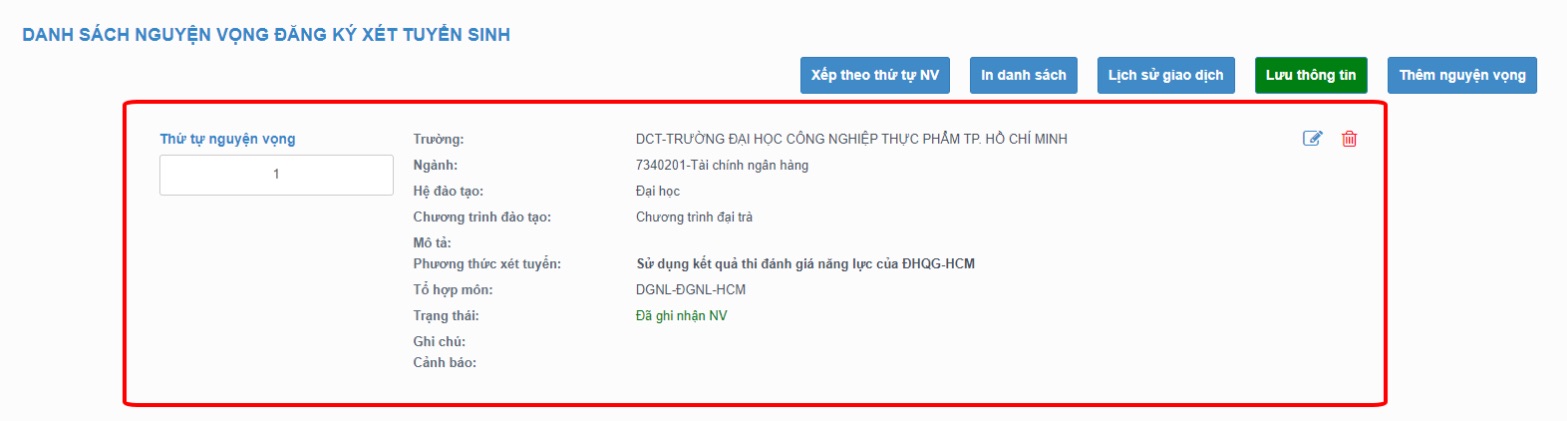Click the bold admission method text ĐHQG-HCM
The width and height of the screenshot is (1567, 421).
pos(805,264)
